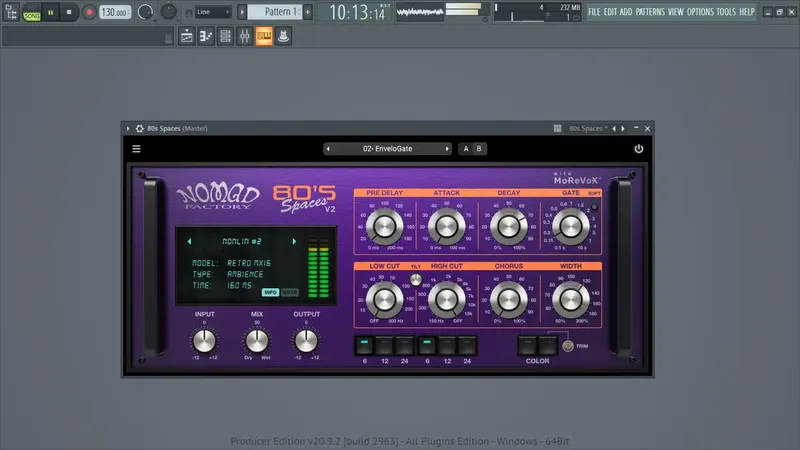The width and height of the screenshot is (800, 450).
Task: Select next preset in plugin title bar
Action: pyautogui.click(x=622, y=129)
